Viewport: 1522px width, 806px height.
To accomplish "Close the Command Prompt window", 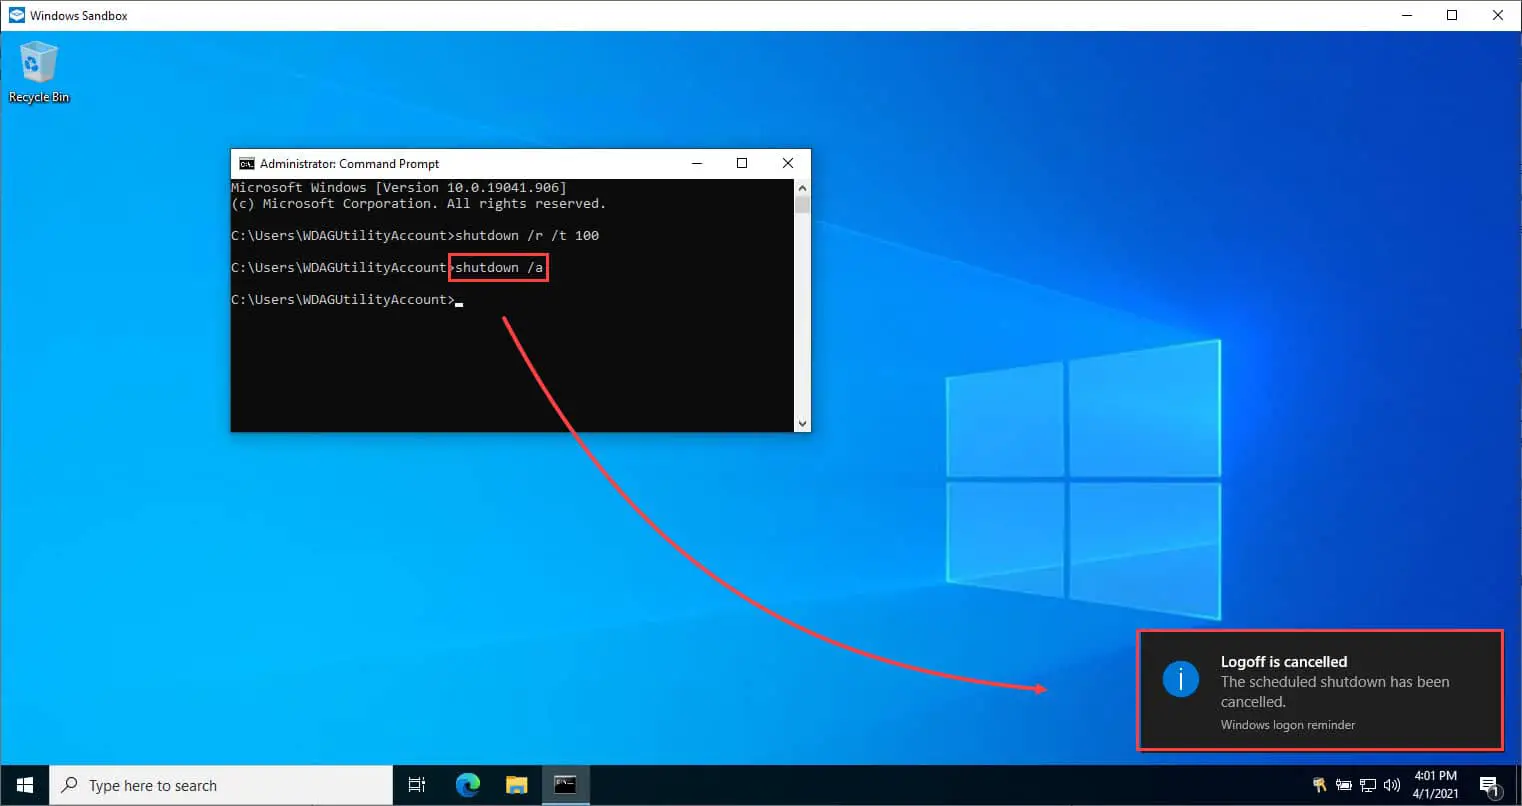I will pos(788,163).
